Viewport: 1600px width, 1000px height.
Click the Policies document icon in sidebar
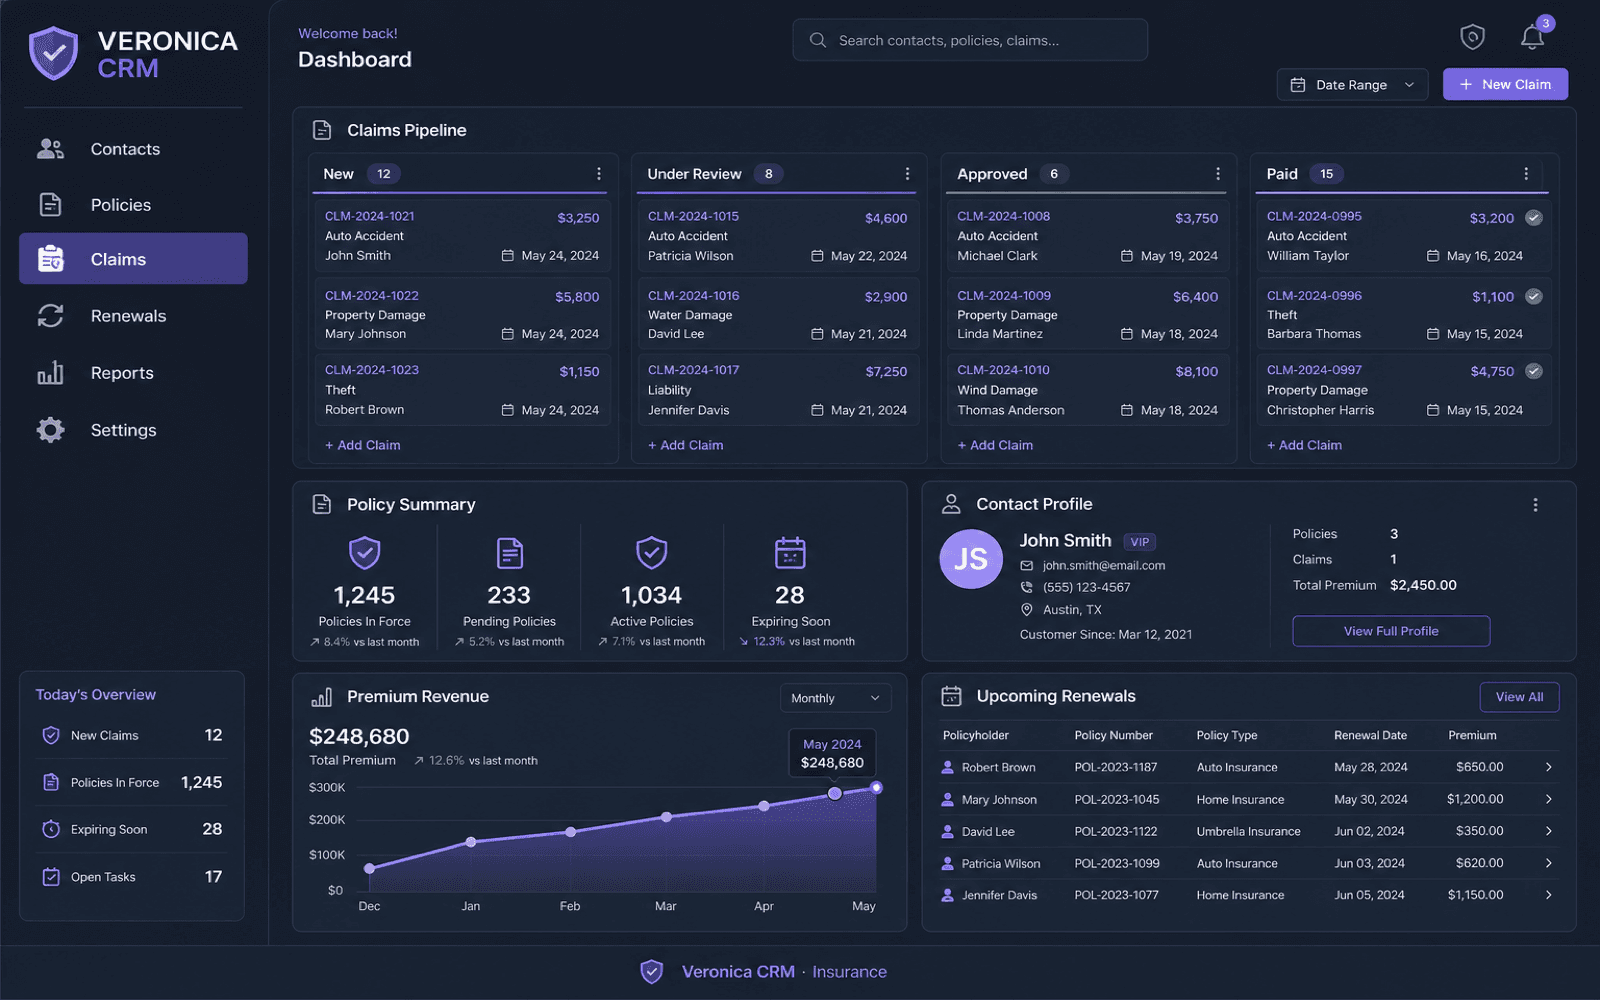[x=50, y=205]
